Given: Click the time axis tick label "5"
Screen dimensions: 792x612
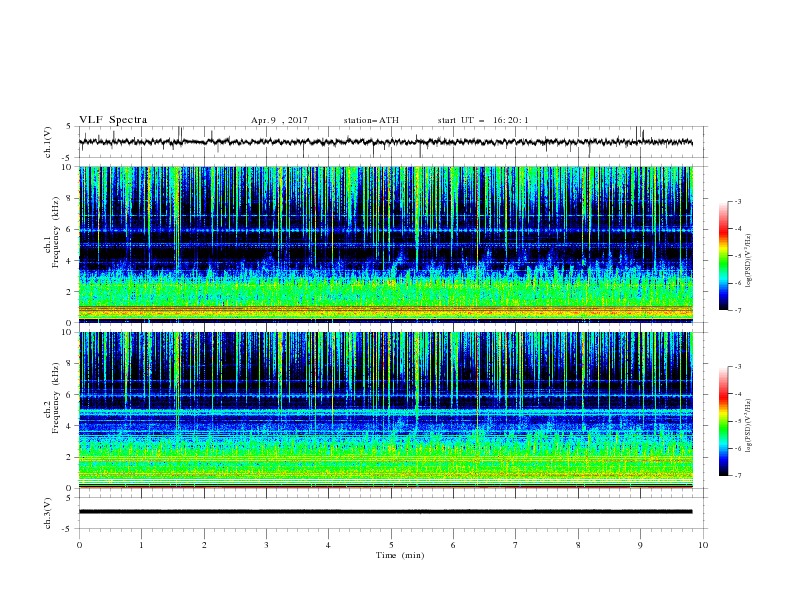Looking at the screenshot, I should click(x=391, y=545).
